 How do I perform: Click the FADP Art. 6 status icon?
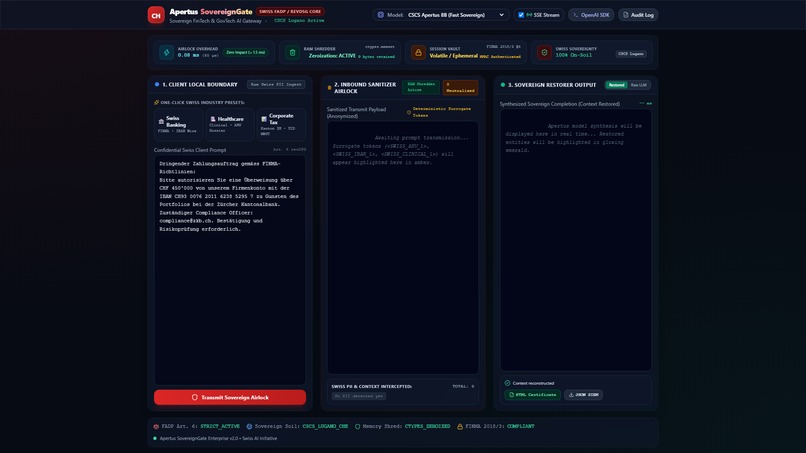156,426
